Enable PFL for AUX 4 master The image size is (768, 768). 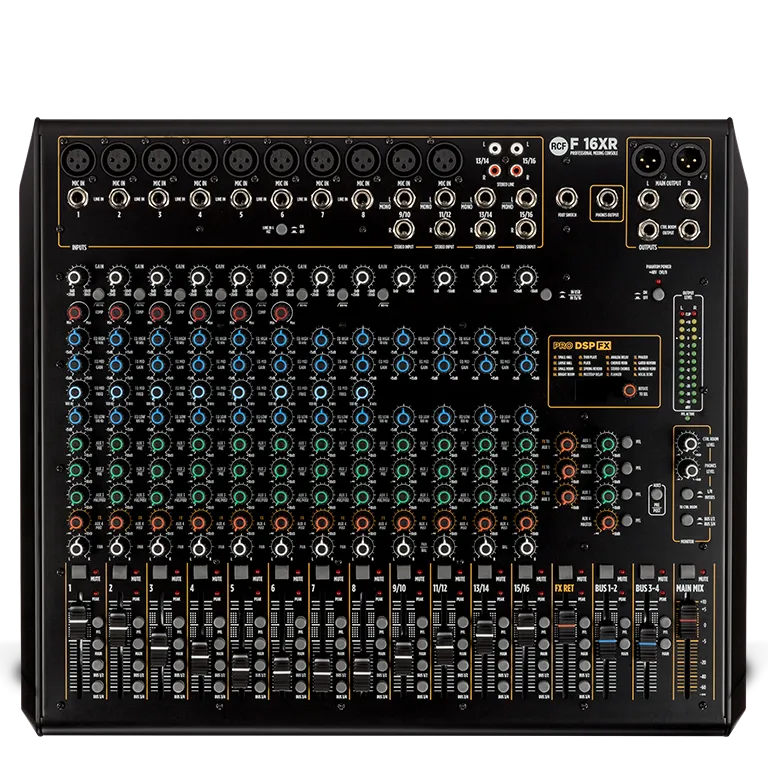tap(627, 520)
